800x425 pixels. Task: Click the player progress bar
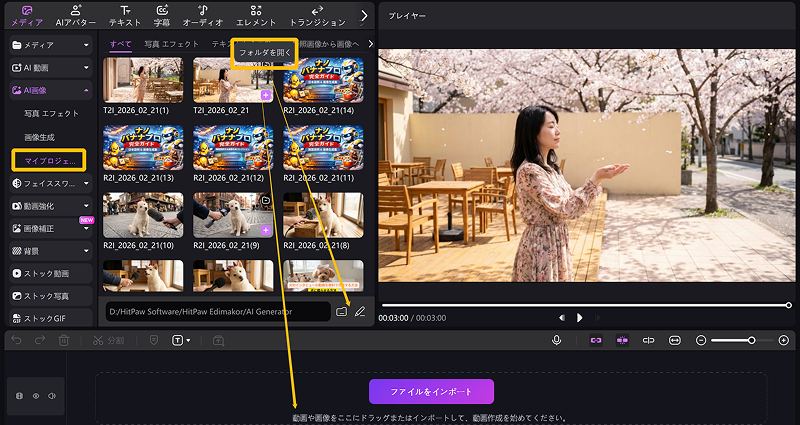click(587, 305)
